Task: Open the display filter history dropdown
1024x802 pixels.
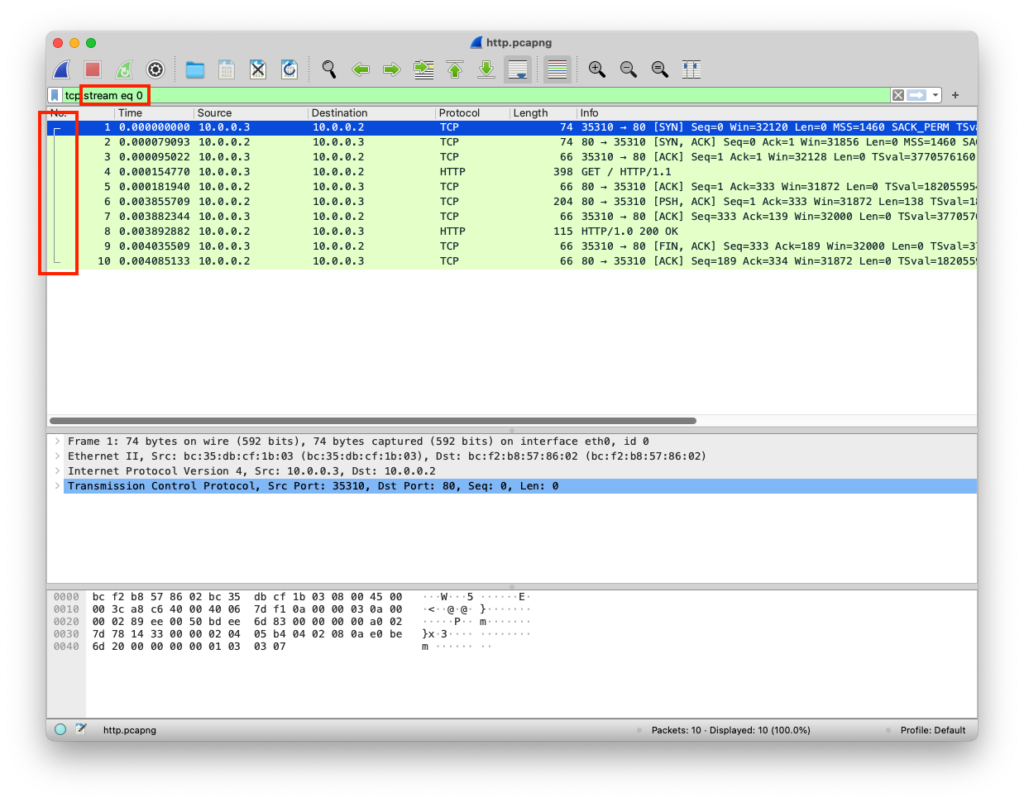Action: point(935,95)
